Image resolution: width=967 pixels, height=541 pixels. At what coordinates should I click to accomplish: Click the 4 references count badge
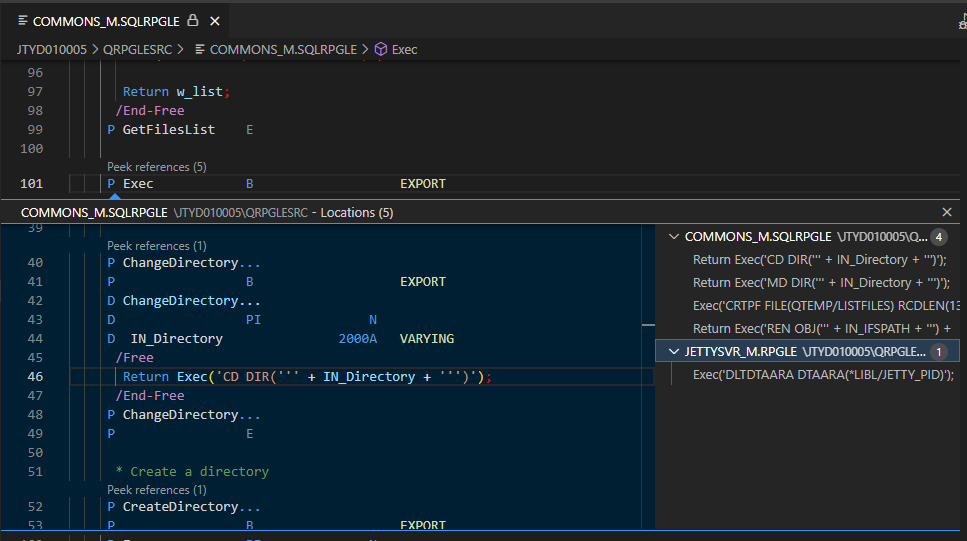[x=938, y=237]
